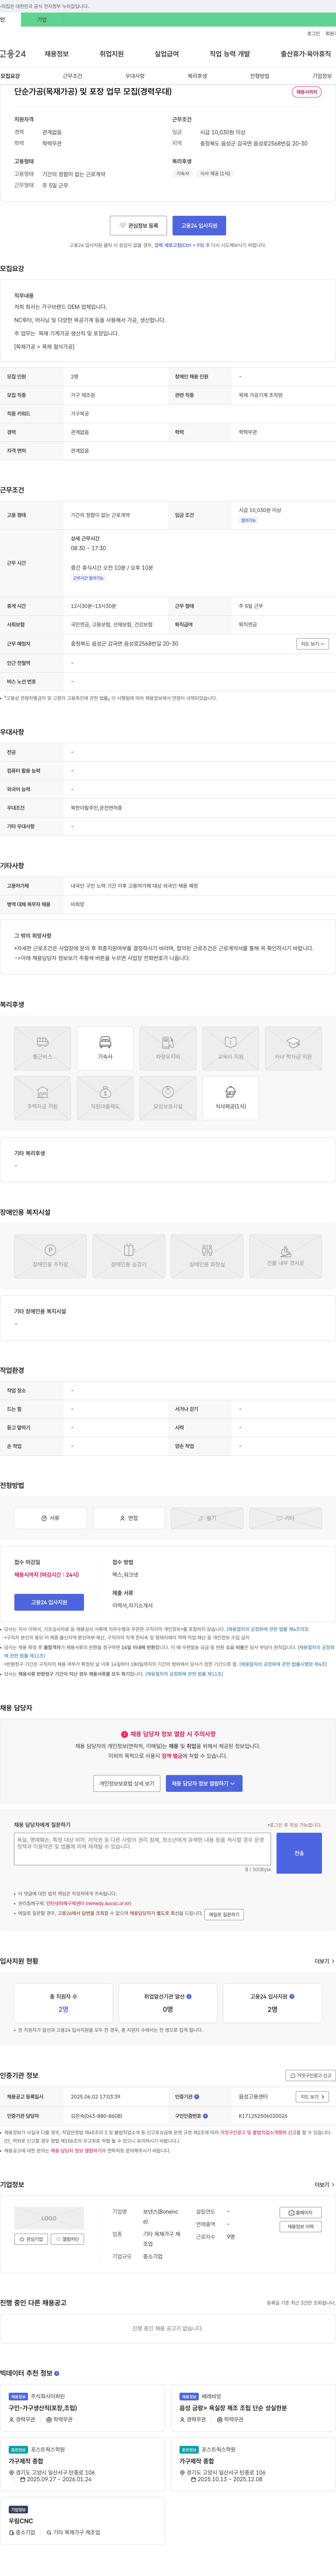Image resolution: width=336 pixels, height=2576 pixels.
Task: Open the 채용정보 top menu
Action: coord(57,54)
